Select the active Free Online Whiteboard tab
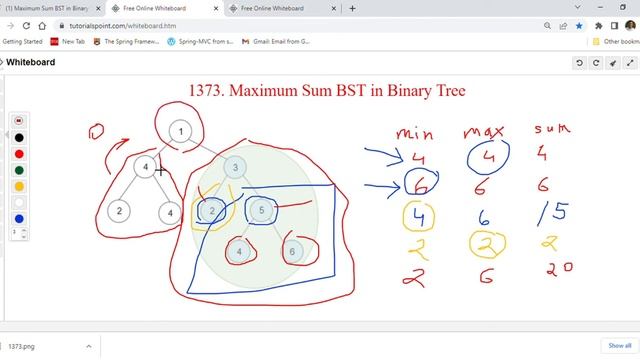 163,8
